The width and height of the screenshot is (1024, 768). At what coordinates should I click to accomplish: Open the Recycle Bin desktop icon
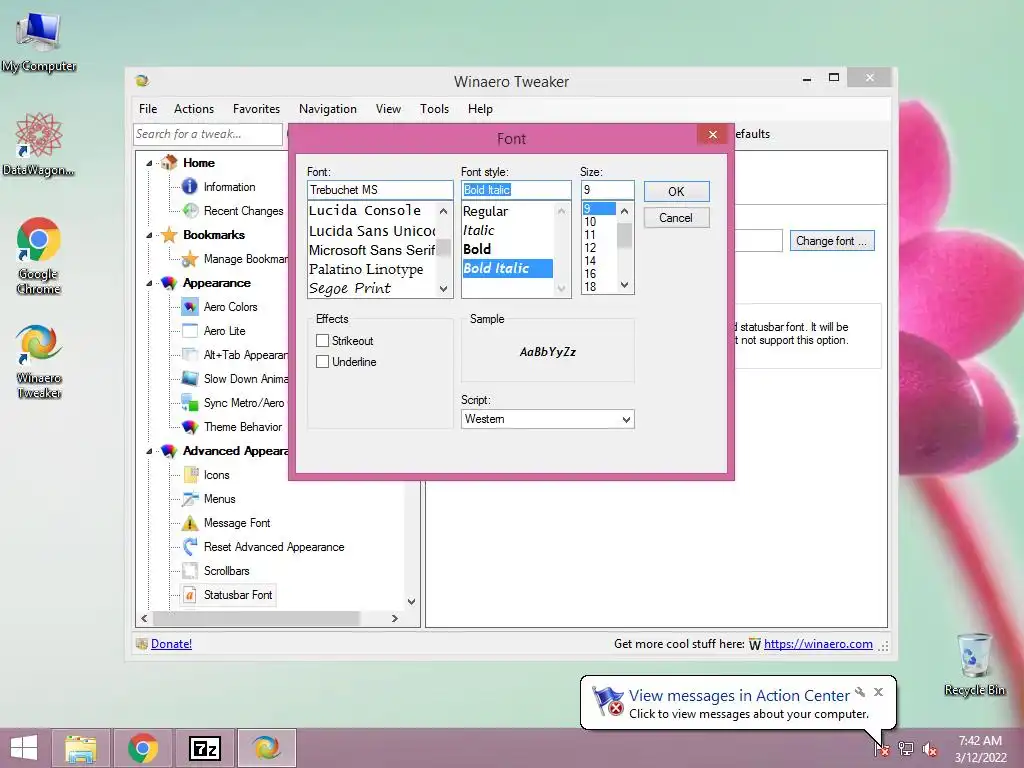click(x=974, y=663)
